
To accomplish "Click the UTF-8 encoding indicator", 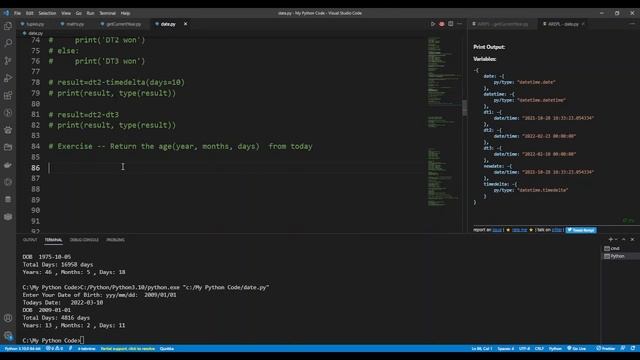I will point(524,349).
